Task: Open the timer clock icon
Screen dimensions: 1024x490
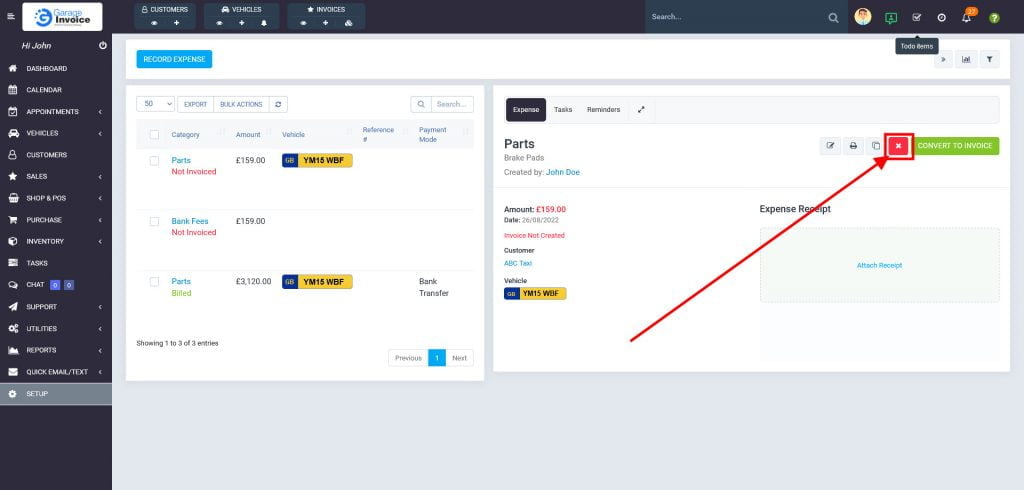Action: coord(942,18)
